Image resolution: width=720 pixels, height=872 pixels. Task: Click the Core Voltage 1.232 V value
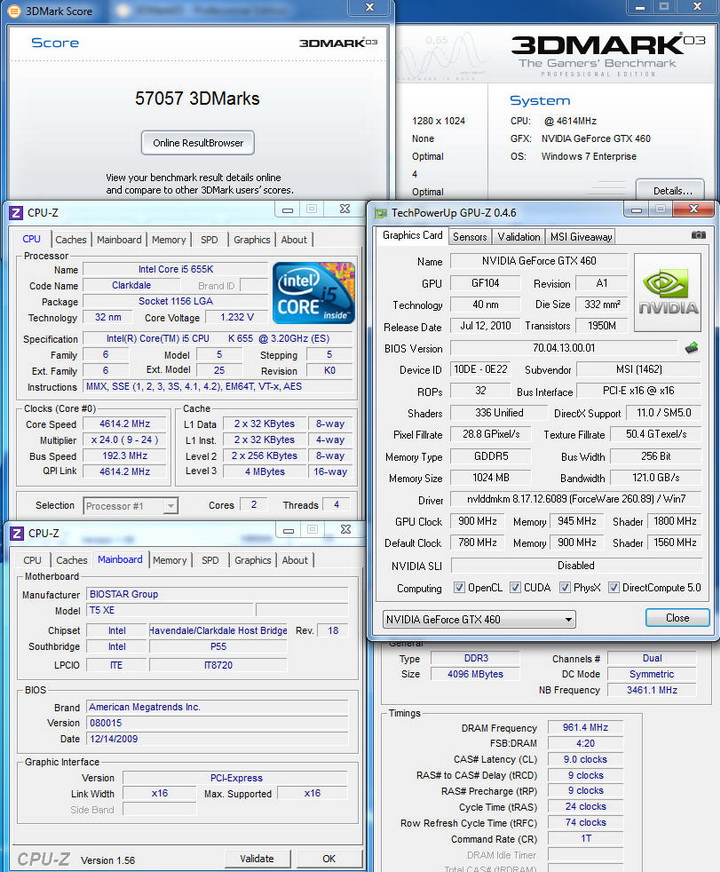237,318
